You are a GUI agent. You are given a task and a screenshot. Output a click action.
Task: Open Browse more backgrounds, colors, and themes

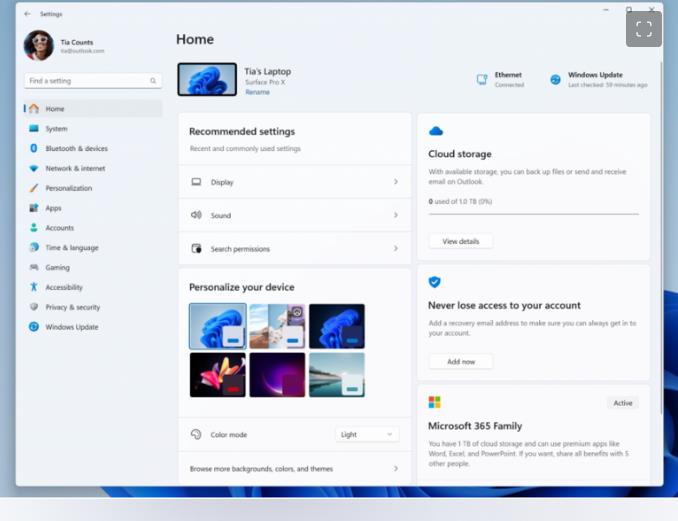pos(295,468)
